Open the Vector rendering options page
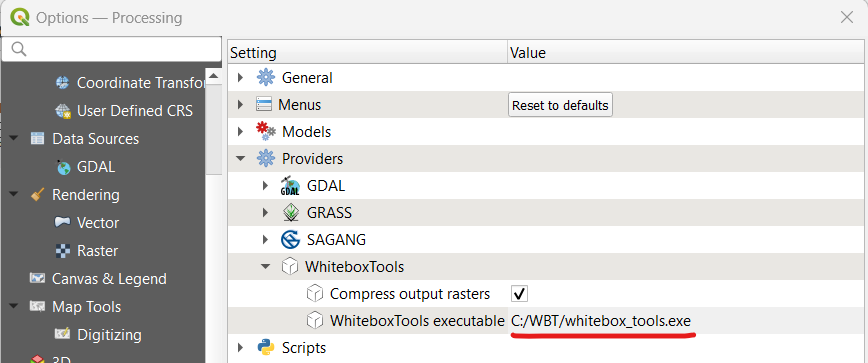 click(98, 223)
